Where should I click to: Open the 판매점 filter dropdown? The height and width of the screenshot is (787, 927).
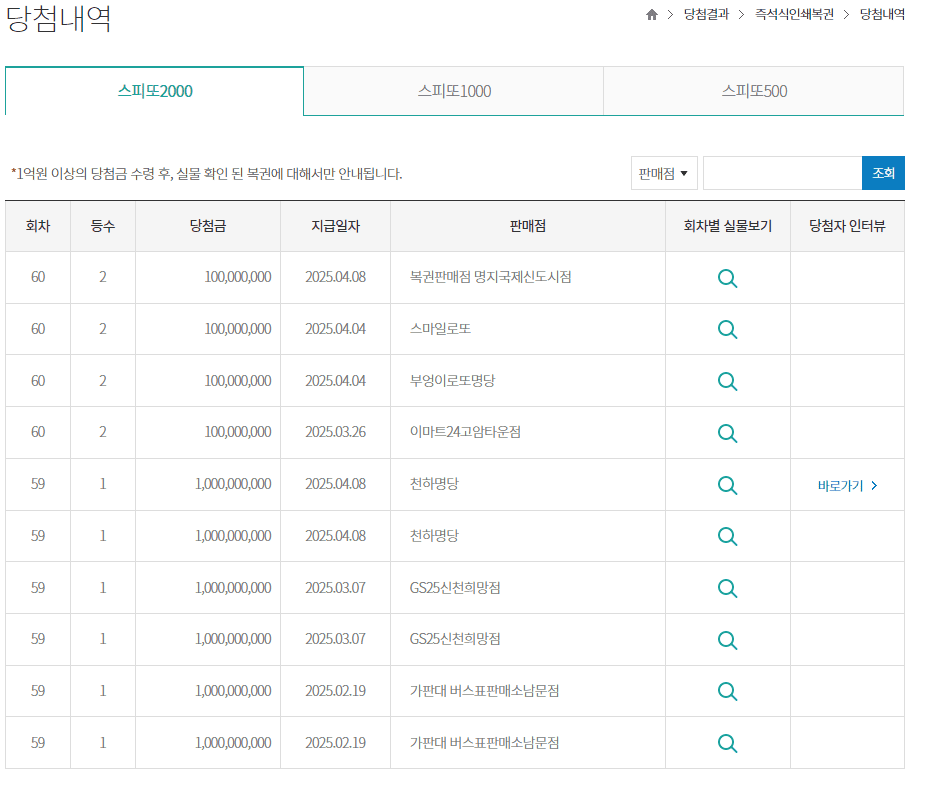coord(664,172)
